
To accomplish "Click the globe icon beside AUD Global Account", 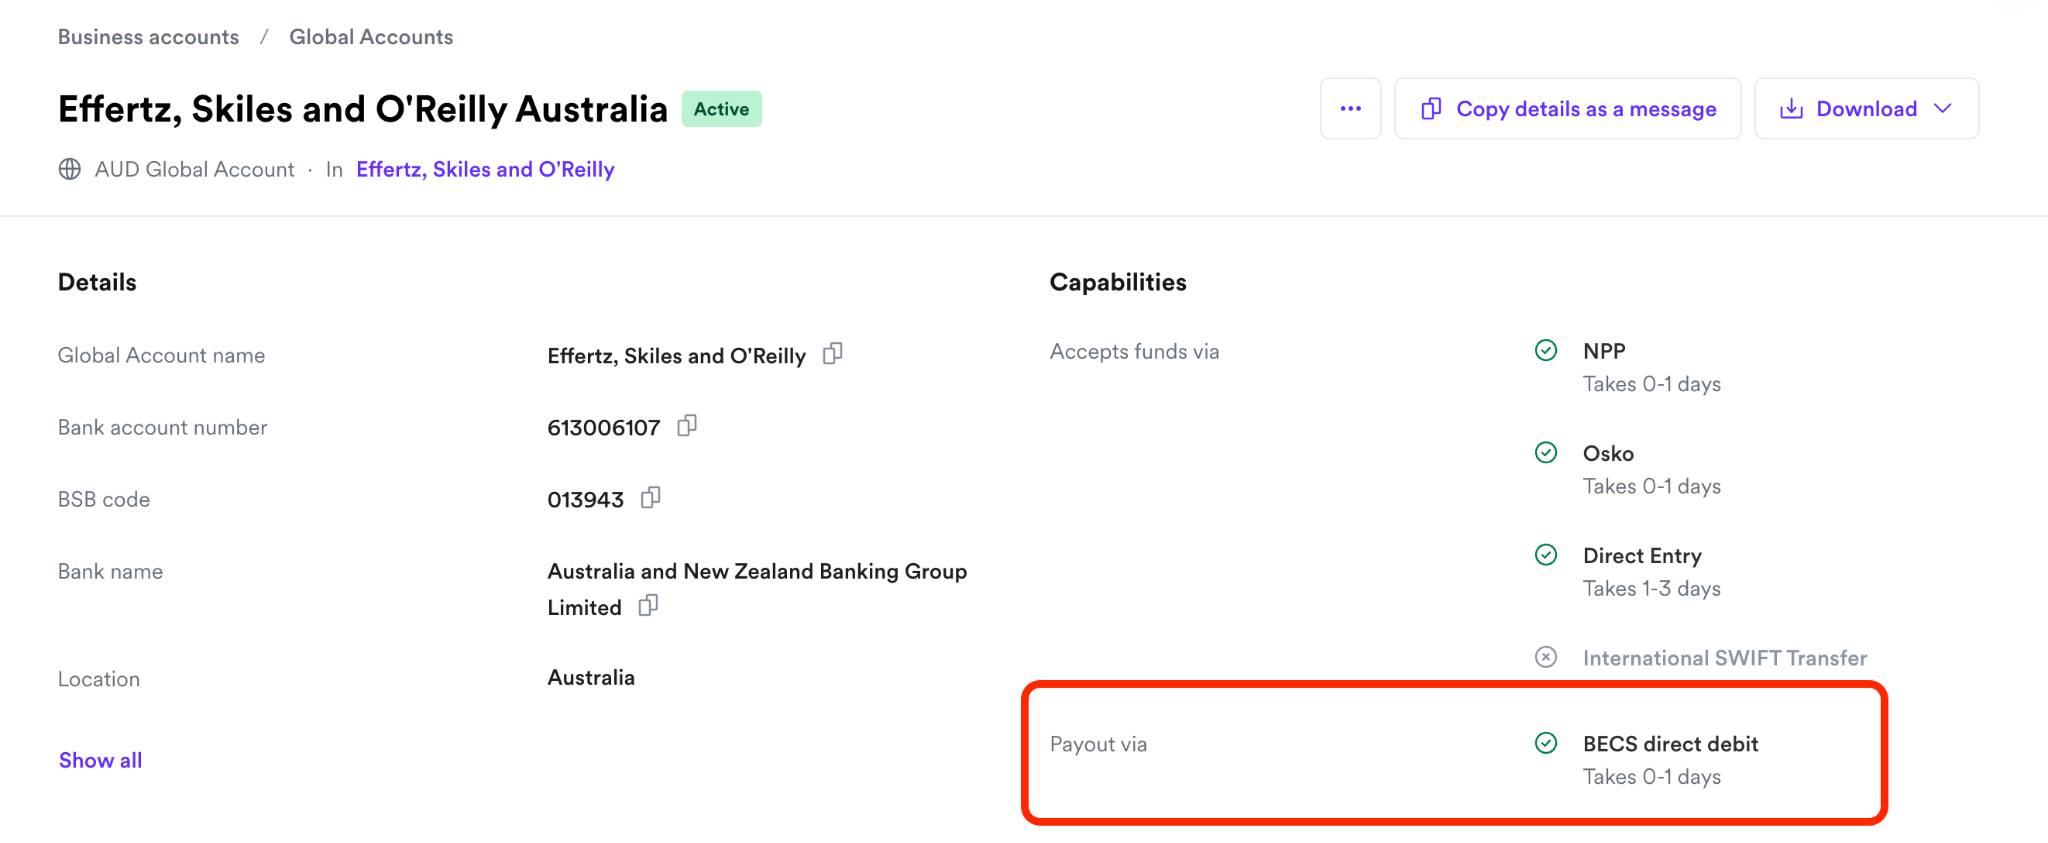I will pos(70,169).
